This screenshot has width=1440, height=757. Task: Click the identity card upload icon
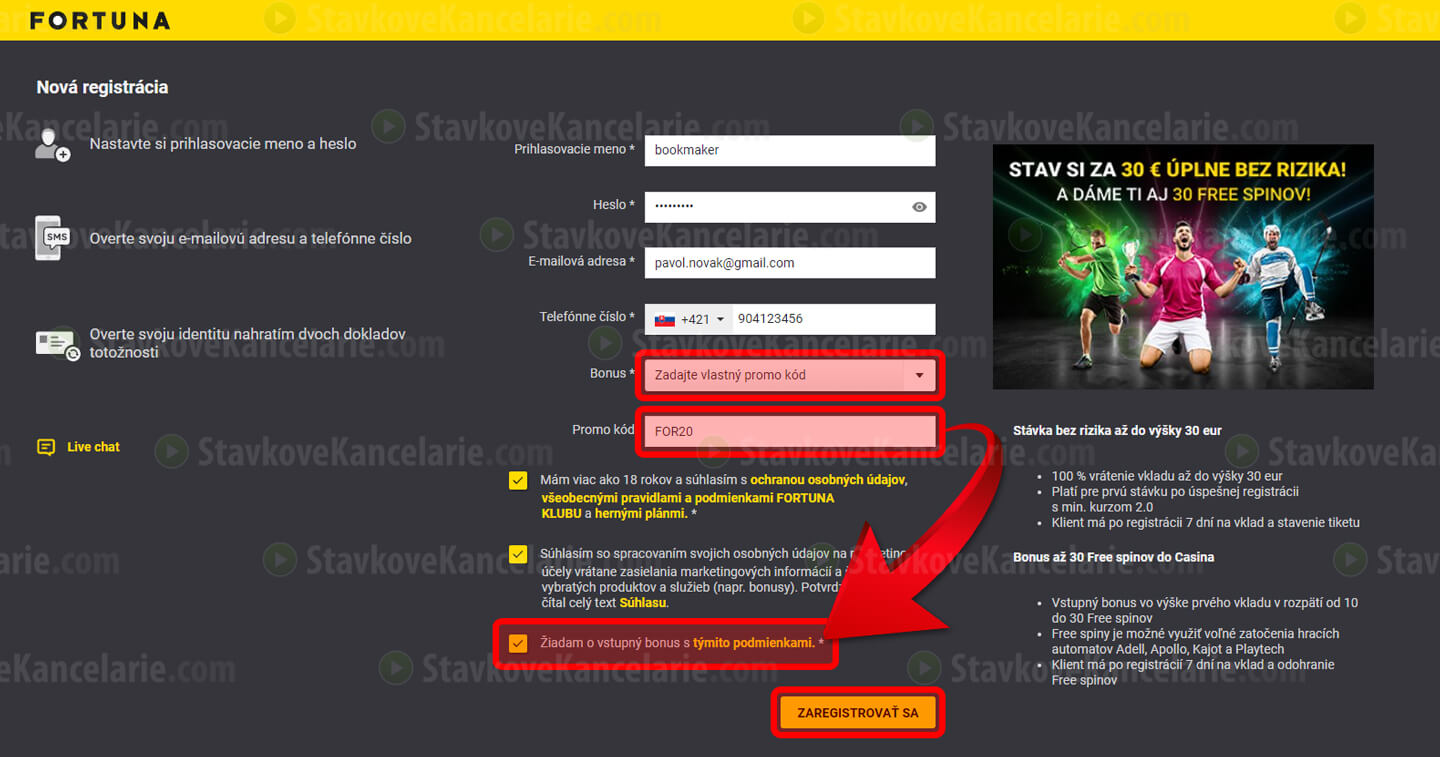[x=57, y=344]
